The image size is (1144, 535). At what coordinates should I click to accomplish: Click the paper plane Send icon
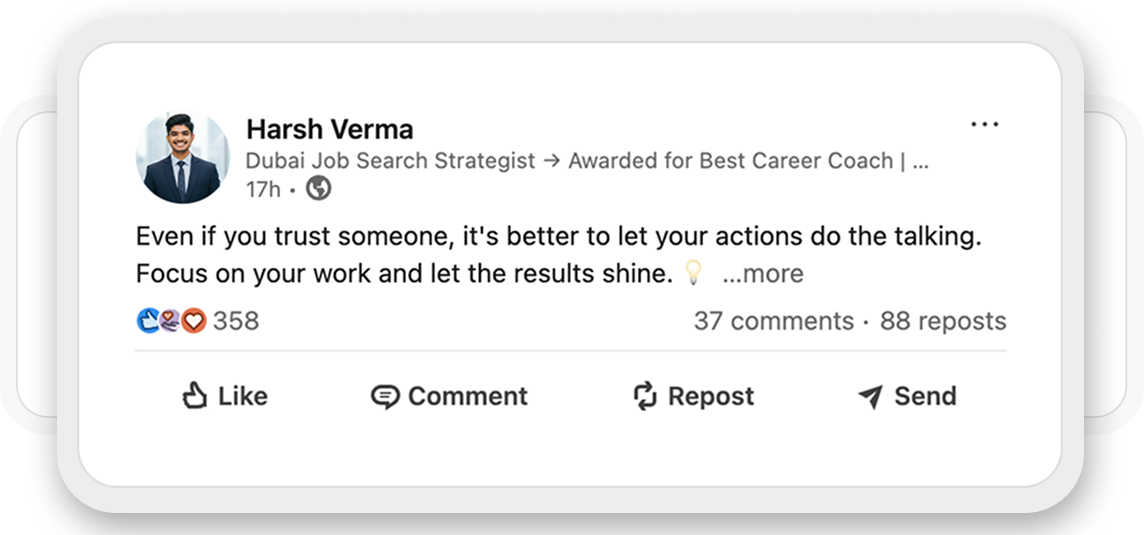(870, 397)
